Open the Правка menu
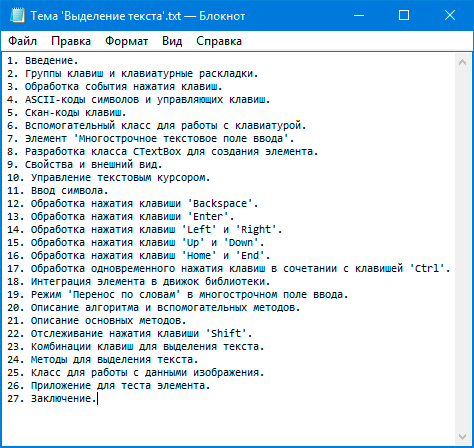Screen dimensions: 474x448 (71, 41)
